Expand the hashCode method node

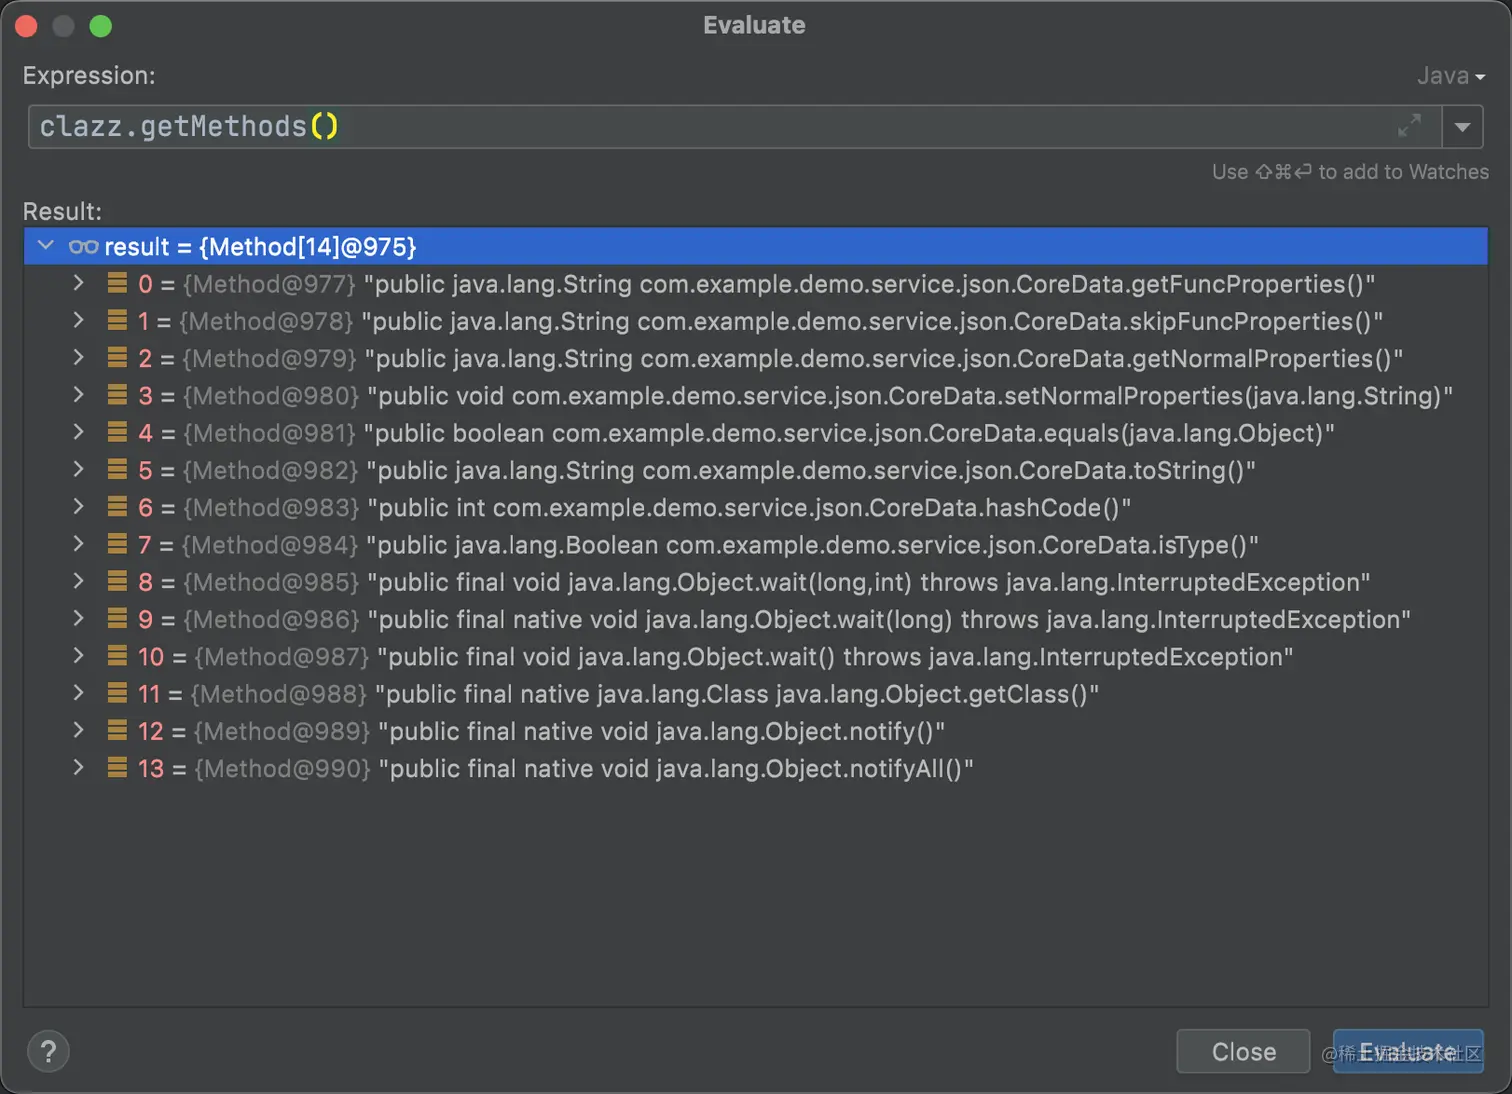tap(79, 507)
